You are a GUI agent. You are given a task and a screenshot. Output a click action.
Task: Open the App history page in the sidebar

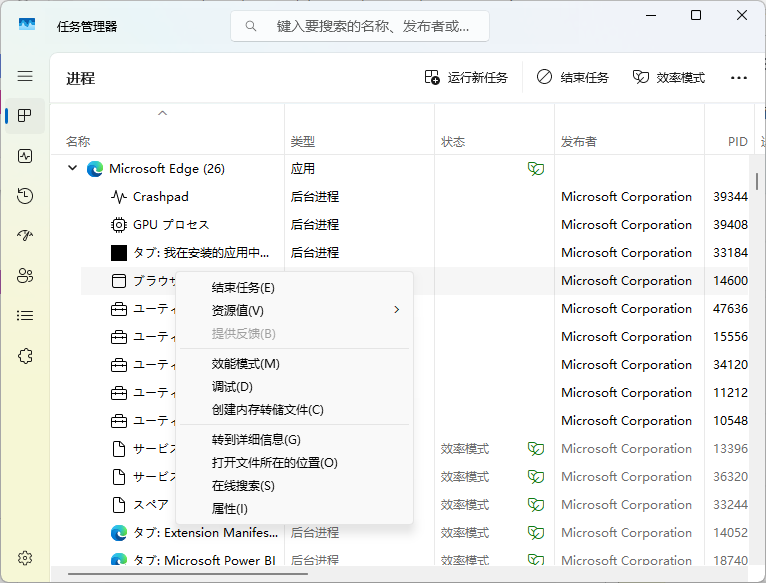point(25,196)
